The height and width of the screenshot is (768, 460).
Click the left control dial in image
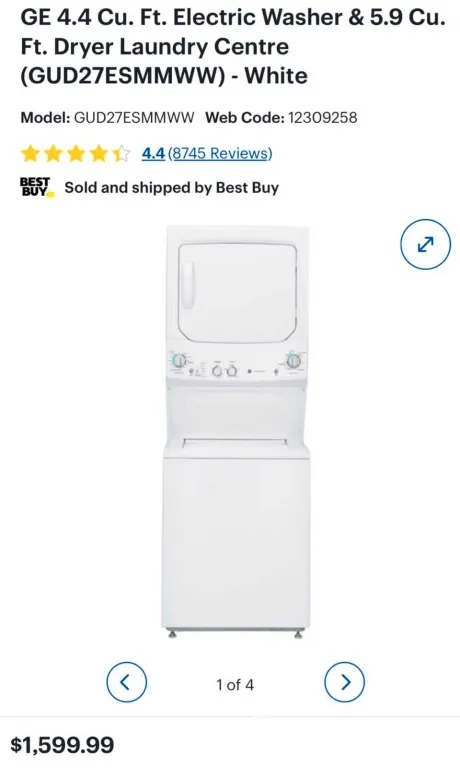pyautogui.click(x=179, y=361)
